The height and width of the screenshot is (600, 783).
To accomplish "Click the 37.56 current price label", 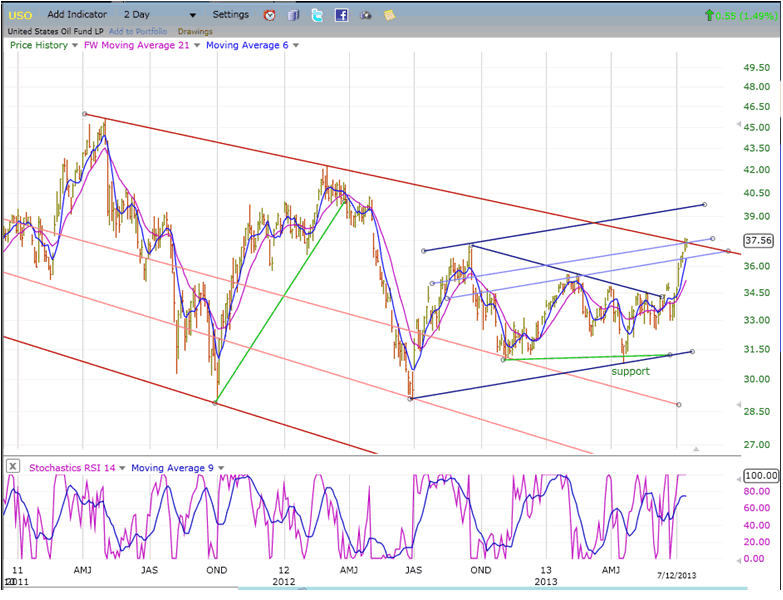I will click(760, 240).
